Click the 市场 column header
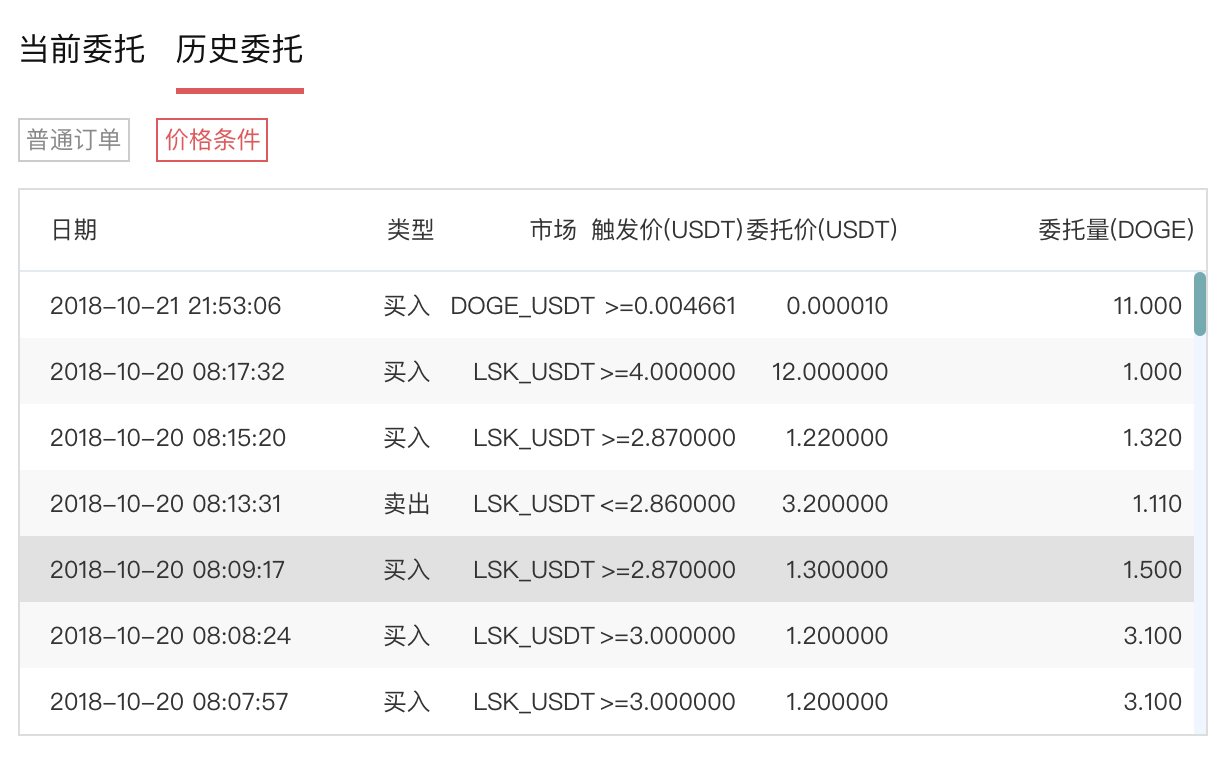Screen dimensions: 1220x762 [x=553, y=230]
